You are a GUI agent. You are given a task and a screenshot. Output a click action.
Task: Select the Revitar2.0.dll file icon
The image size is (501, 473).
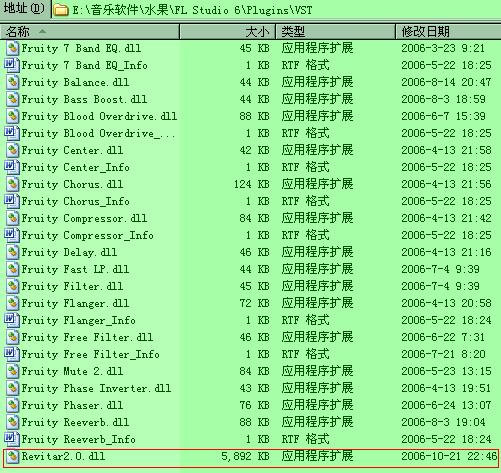pyautogui.click(x=12, y=456)
